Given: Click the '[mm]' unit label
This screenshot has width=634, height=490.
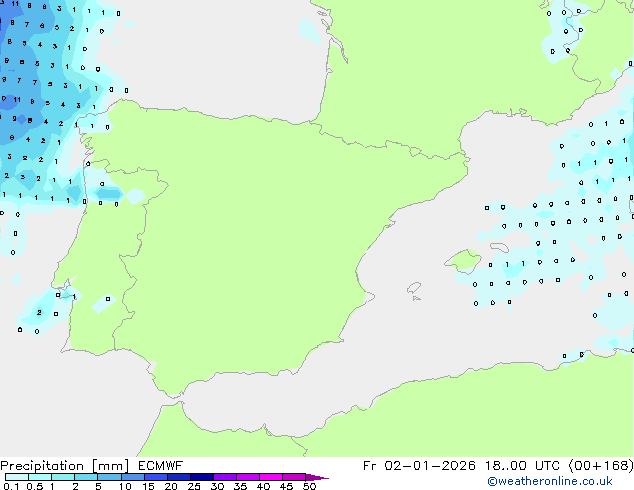Looking at the screenshot, I should [x=111, y=466].
